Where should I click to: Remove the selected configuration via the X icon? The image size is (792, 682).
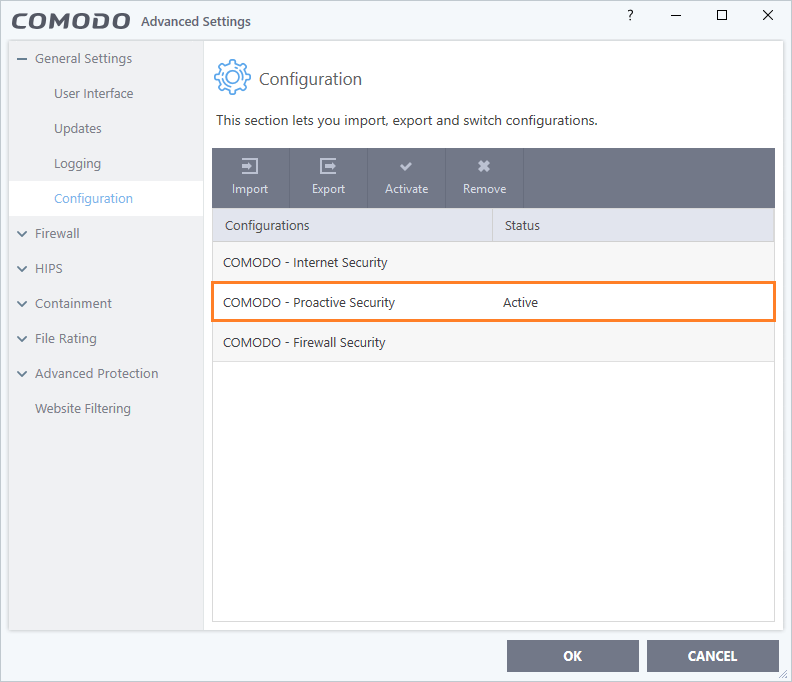pos(484,166)
